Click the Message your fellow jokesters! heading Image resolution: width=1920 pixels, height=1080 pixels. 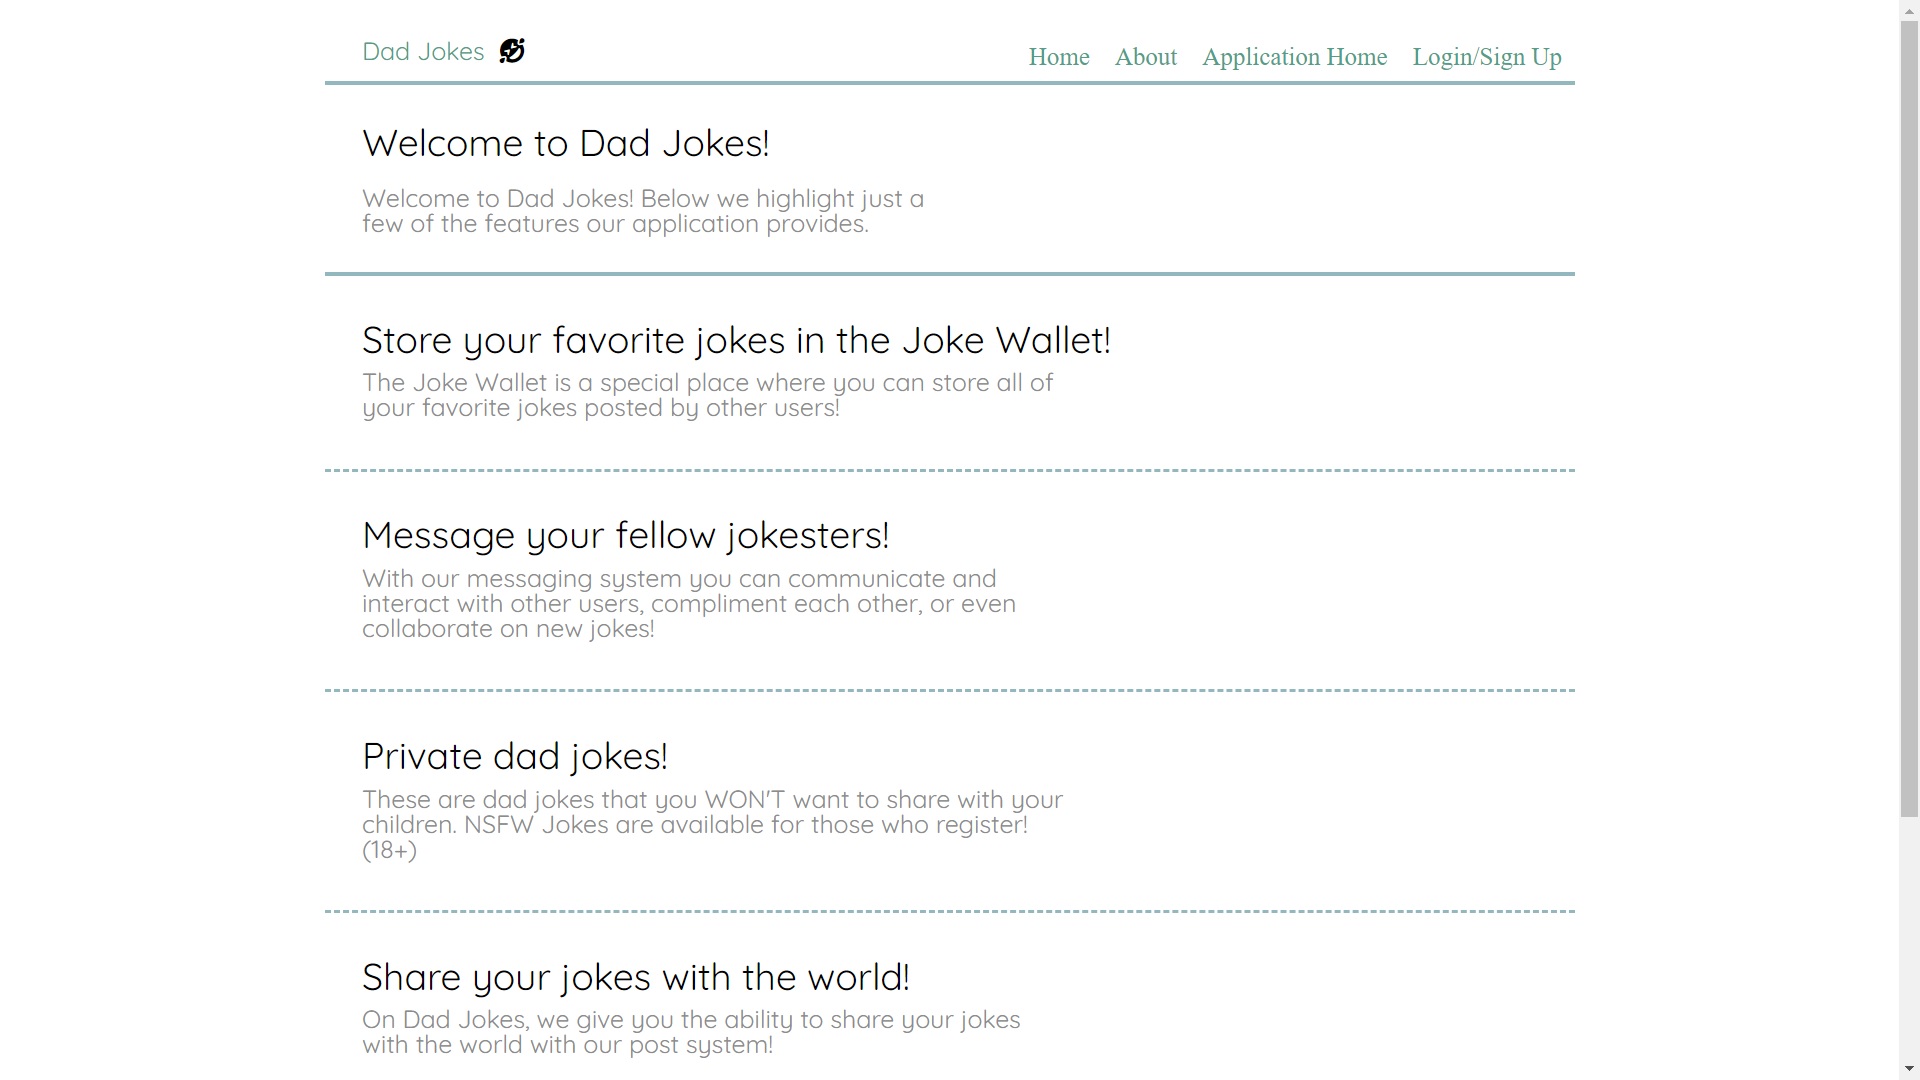coord(625,536)
